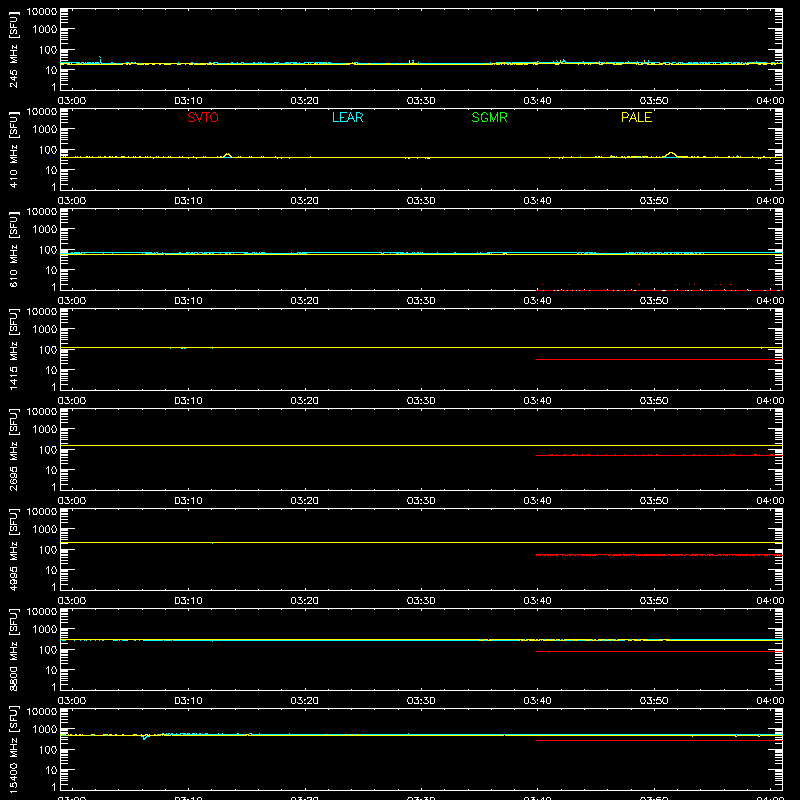Click red SVTO trace in 8800 MHz plot
This screenshot has width=800, height=800.
[659, 652]
